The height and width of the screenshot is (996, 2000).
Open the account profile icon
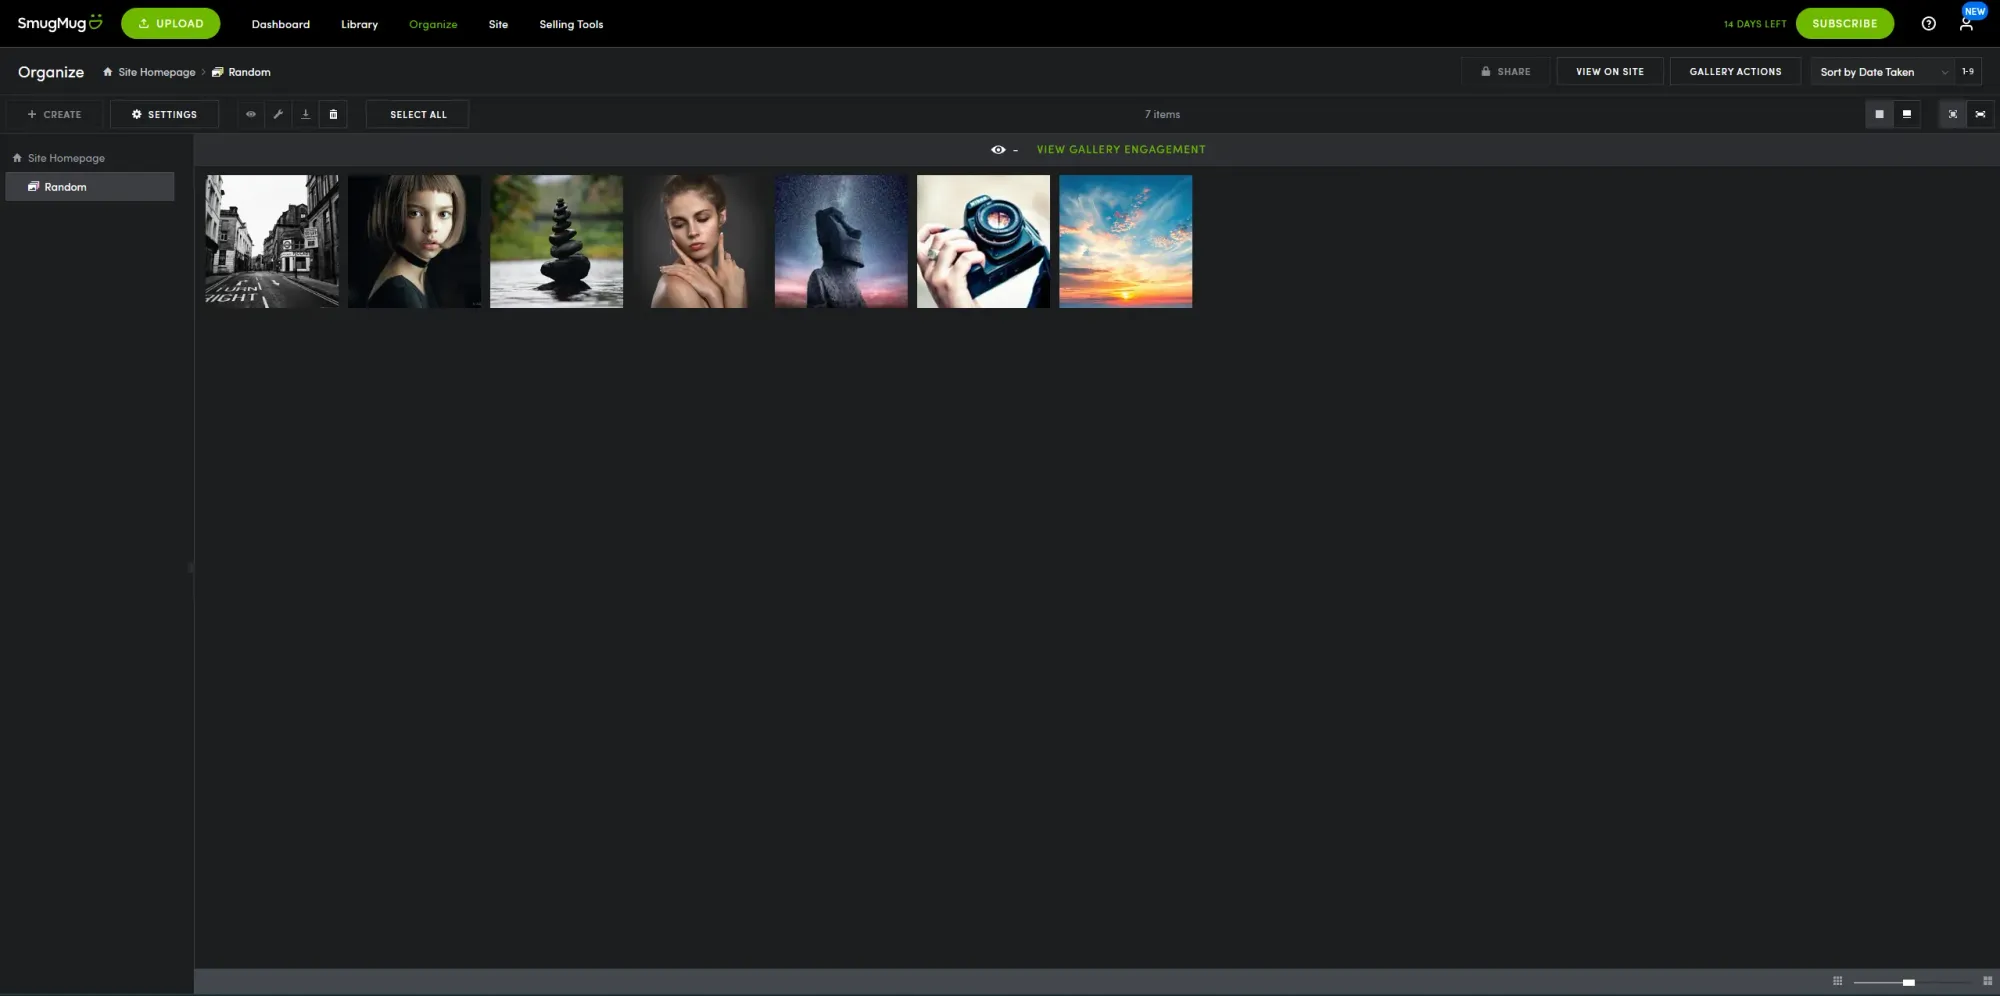point(1966,25)
